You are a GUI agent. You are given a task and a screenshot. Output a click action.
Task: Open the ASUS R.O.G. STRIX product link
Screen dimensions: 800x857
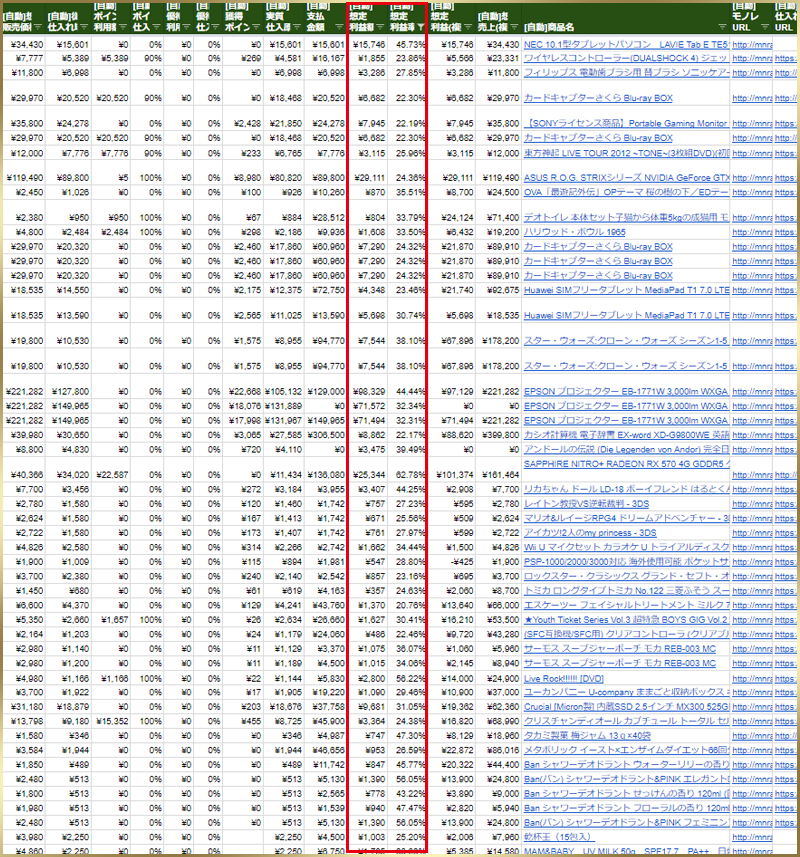[x=626, y=178]
